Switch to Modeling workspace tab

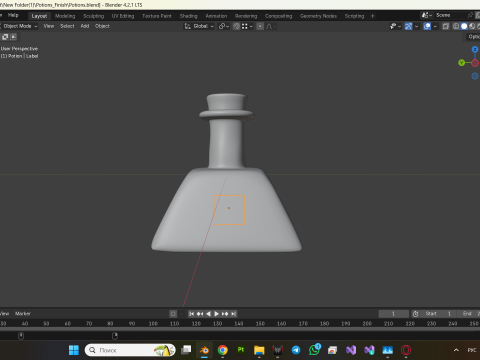(65, 16)
